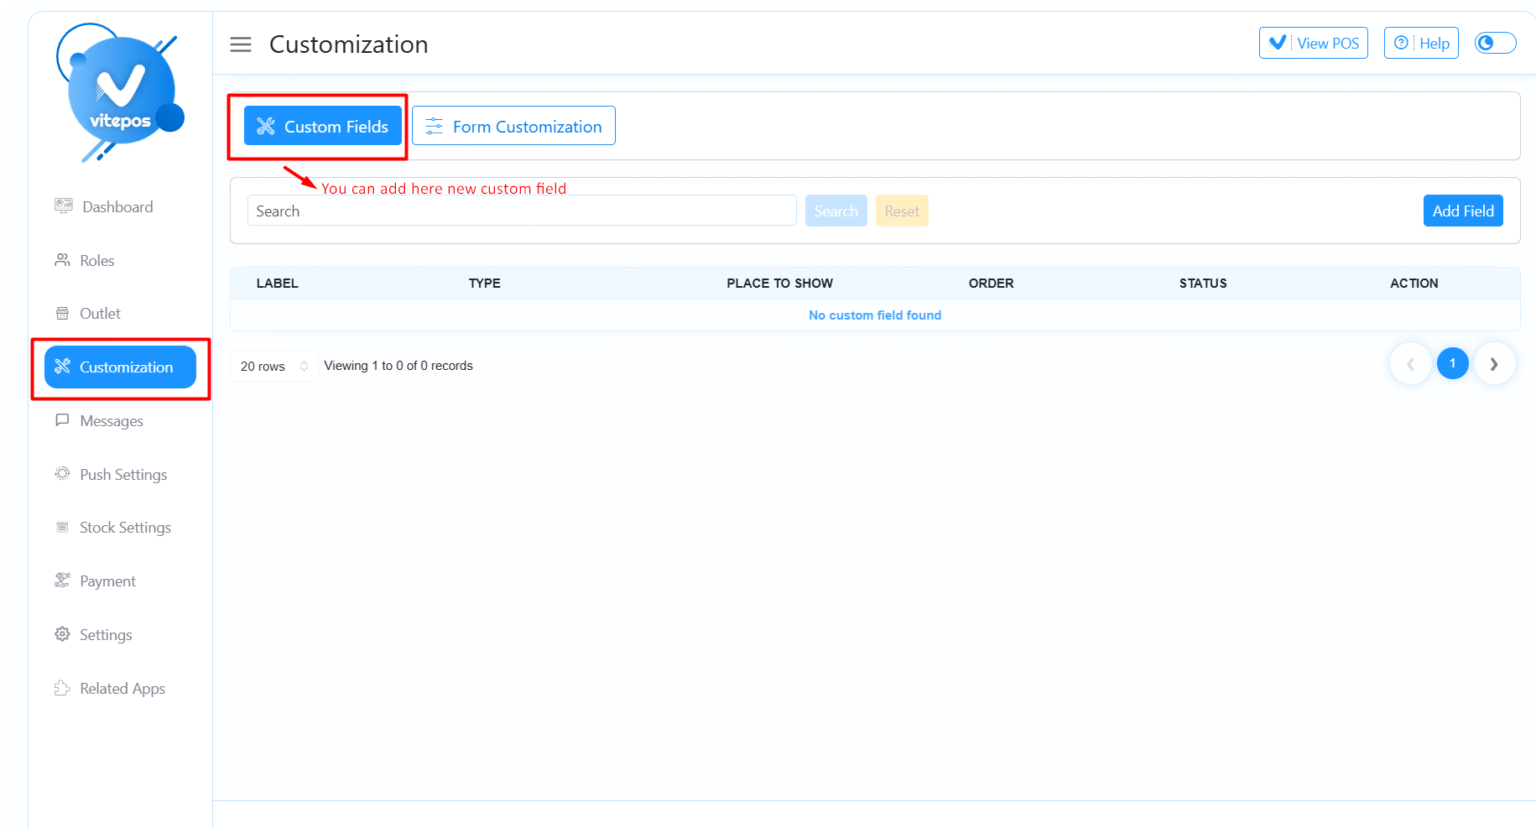Screen dimensions: 1536x828
Task: Open Related Apps menu item
Action: [110, 688]
